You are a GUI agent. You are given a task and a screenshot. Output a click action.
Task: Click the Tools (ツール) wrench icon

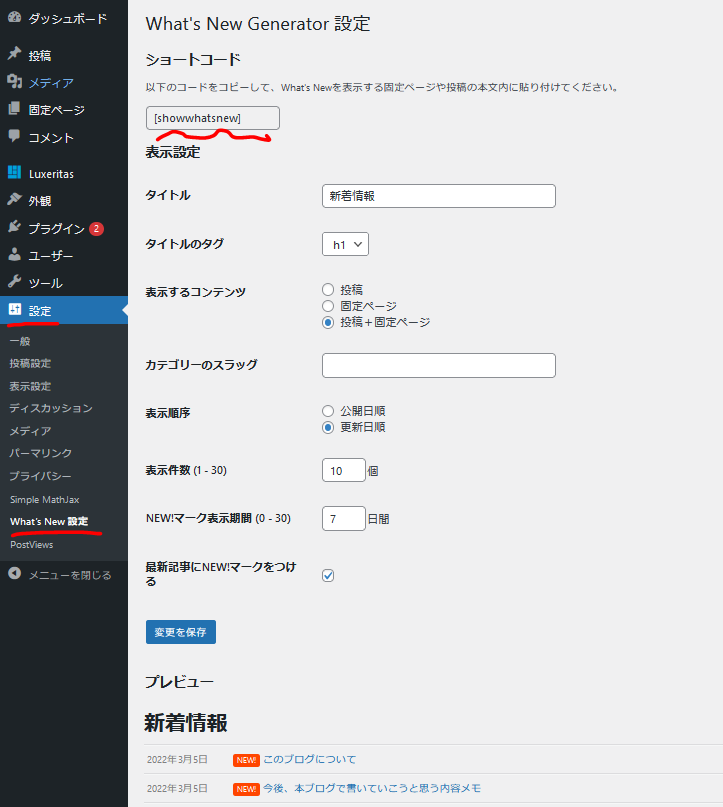14,283
